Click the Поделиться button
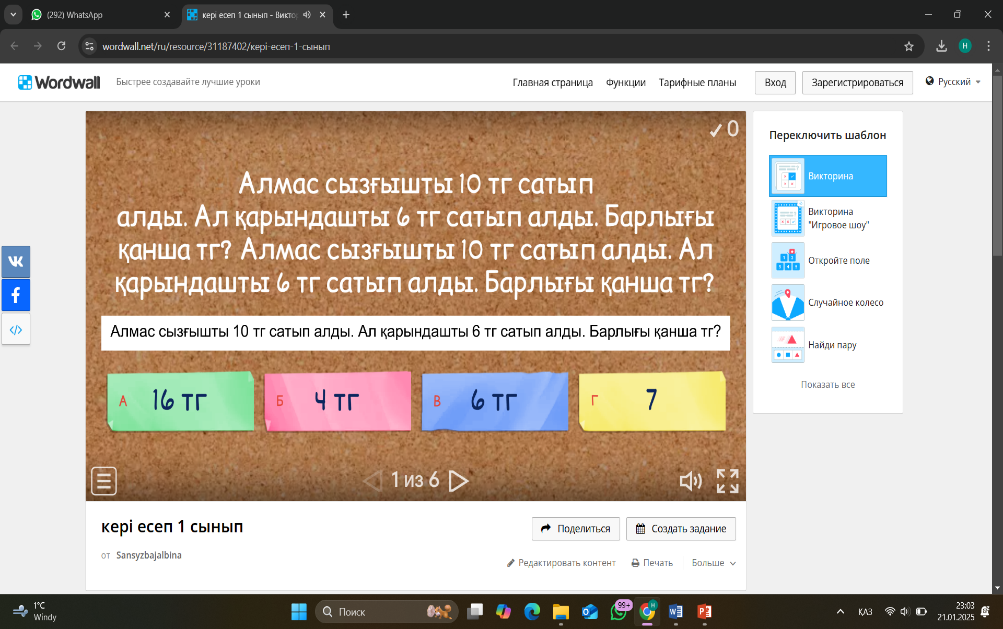 click(x=576, y=529)
